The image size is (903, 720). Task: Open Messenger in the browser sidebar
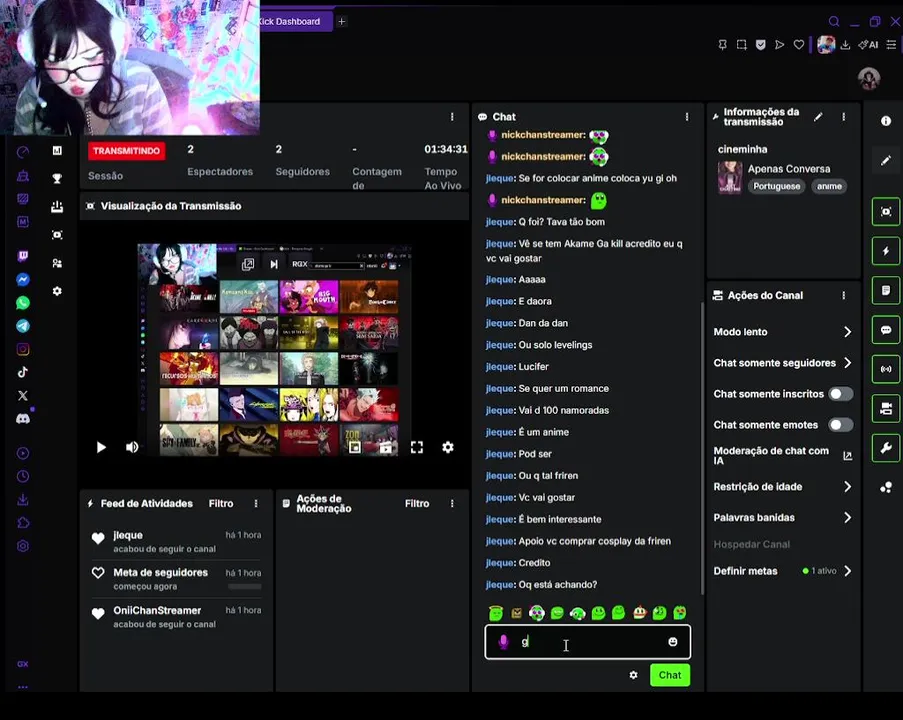pyautogui.click(x=23, y=279)
